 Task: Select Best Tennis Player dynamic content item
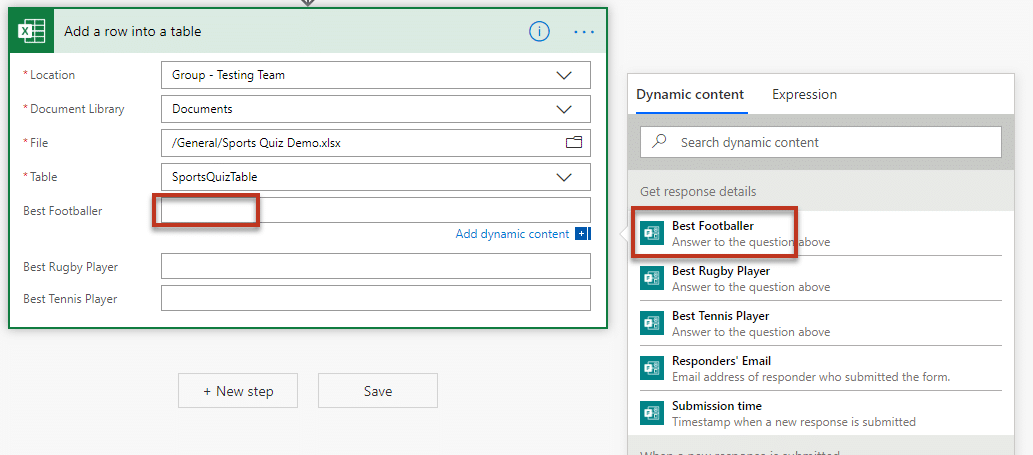pyautogui.click(x=720, y=323)
